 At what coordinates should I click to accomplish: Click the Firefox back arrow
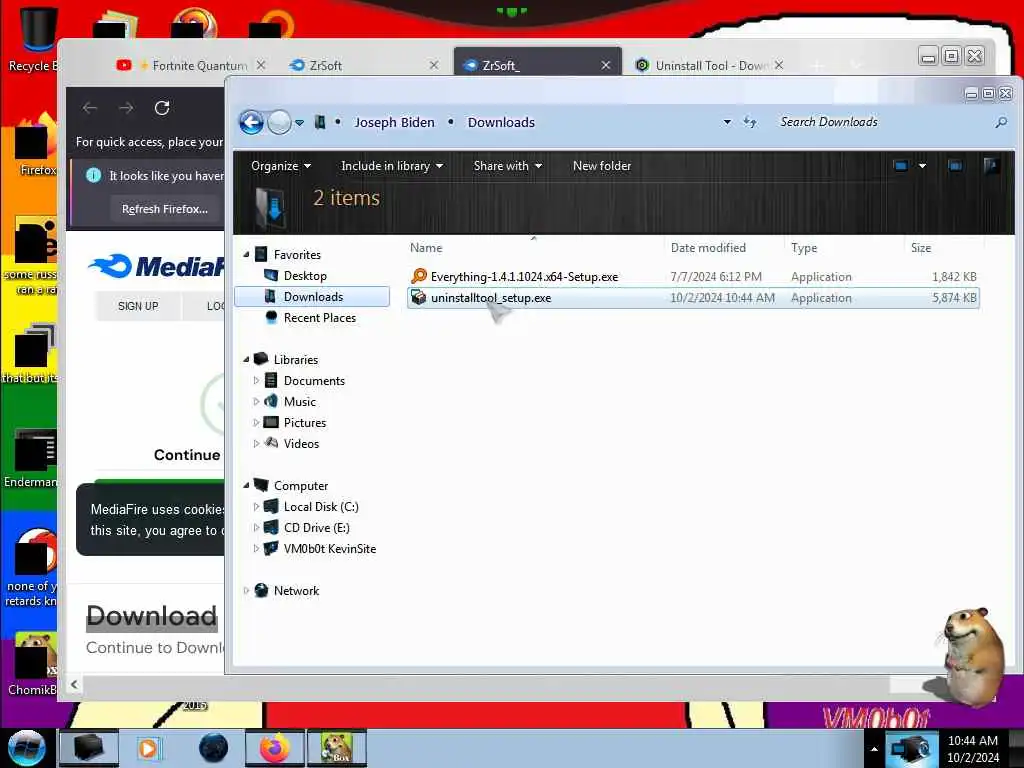click(x=90, y=108)
